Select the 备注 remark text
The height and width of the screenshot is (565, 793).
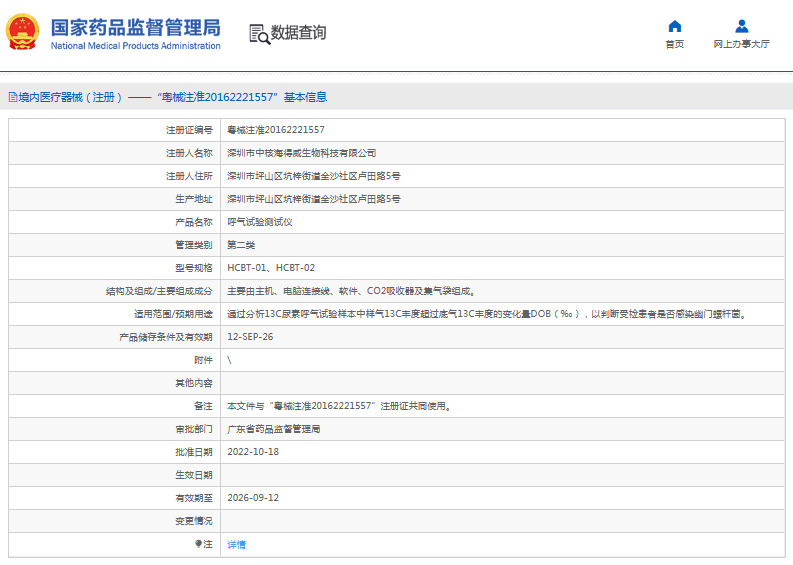[339, 406]
